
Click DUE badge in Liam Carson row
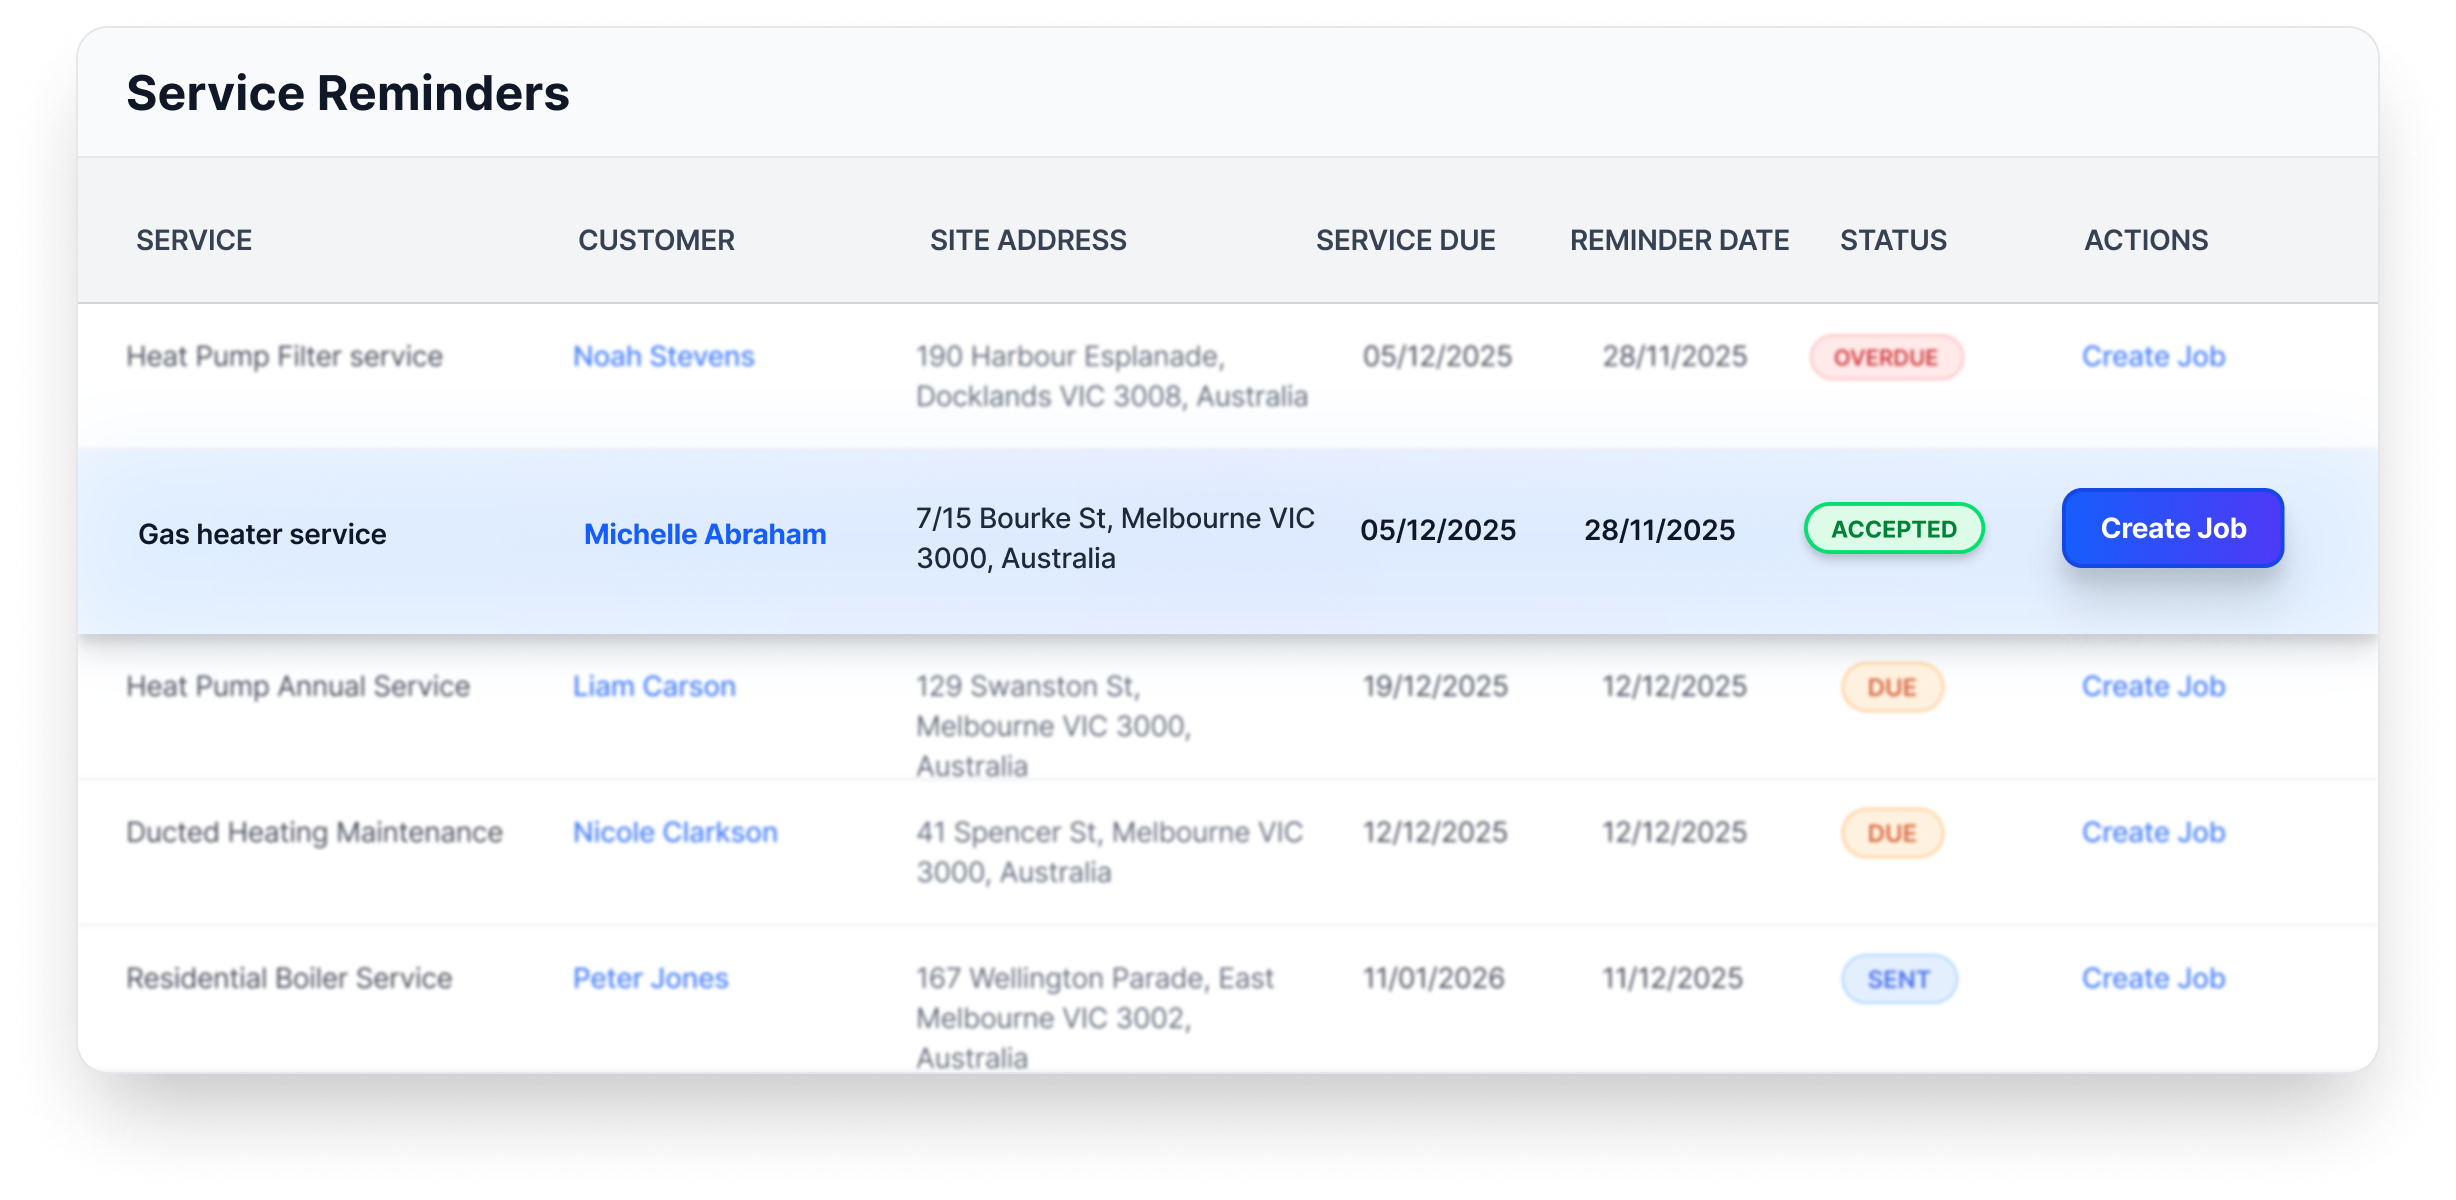[1891, 687]
